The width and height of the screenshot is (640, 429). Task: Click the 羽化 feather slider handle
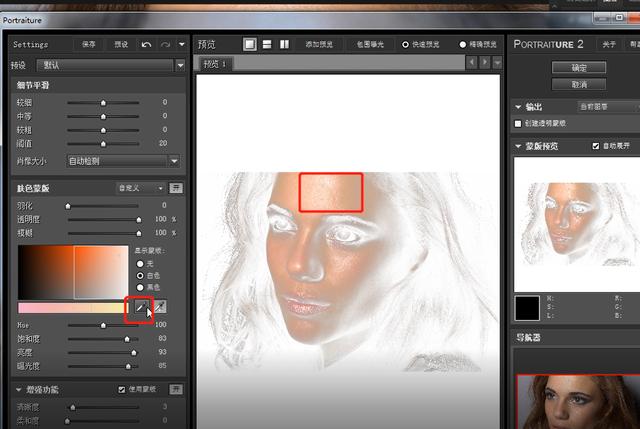[x=68, y=206]
